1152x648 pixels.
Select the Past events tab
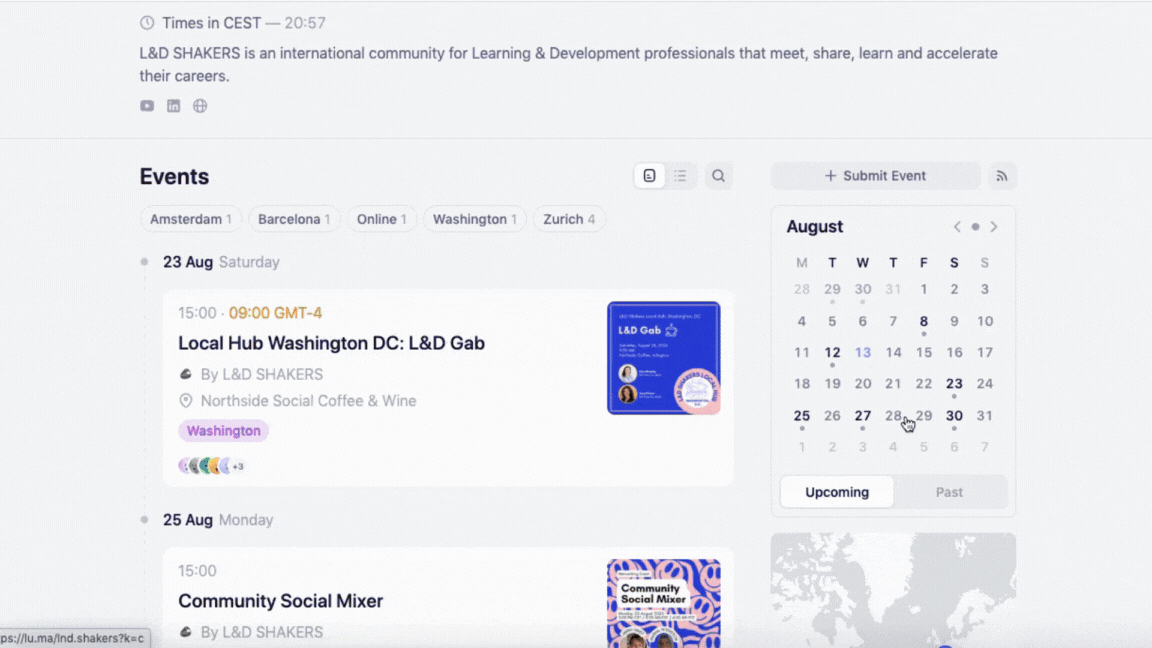(949, 492)
